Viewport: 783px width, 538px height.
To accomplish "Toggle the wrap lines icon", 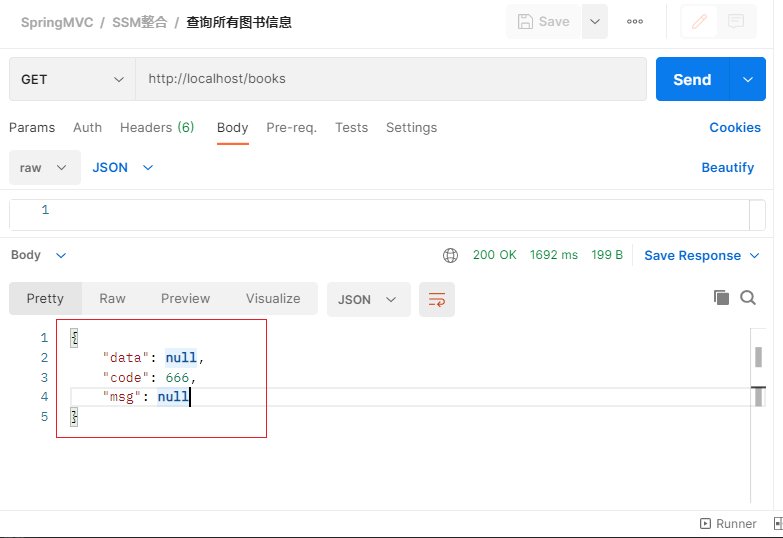I will point(437,299).
